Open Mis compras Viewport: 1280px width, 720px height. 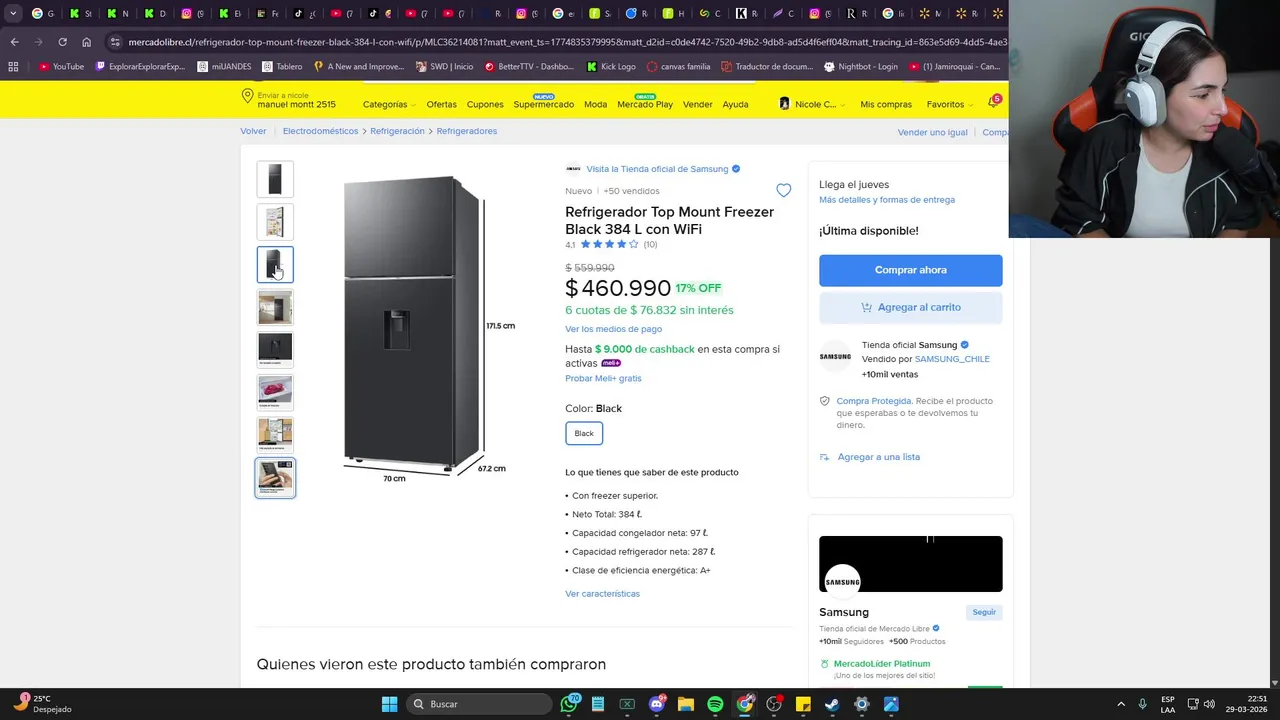pos(886,104)
